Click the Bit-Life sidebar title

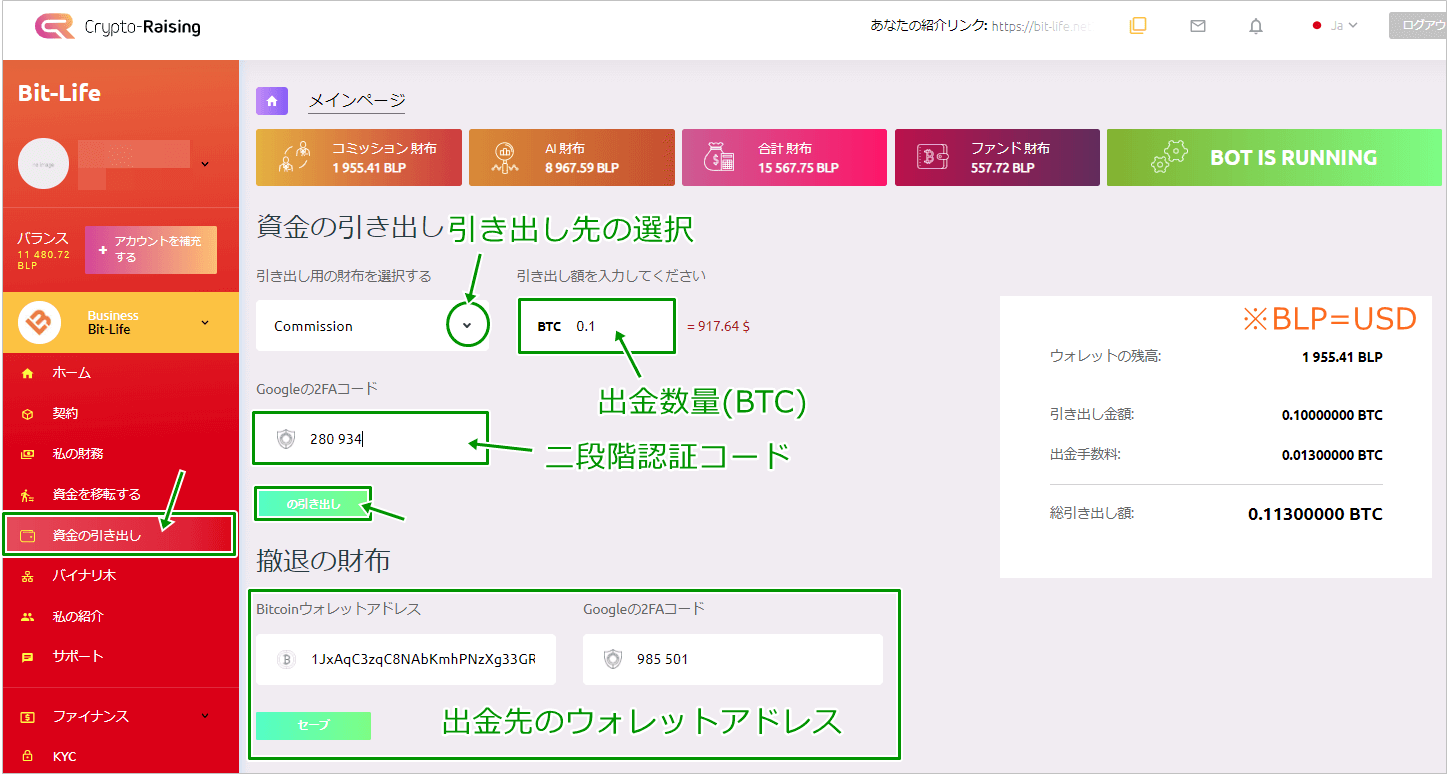[59, 93]
